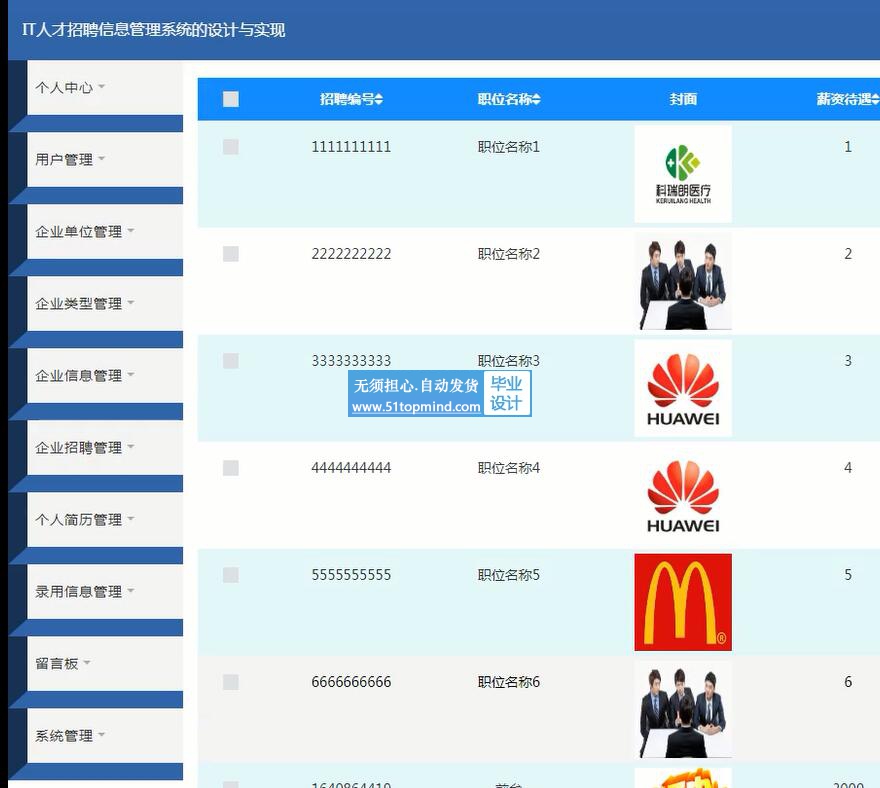This screenshot has height=788, width=880.
Task: Click salary value 6 in 职位名称6 row
Action: point(848,682)
